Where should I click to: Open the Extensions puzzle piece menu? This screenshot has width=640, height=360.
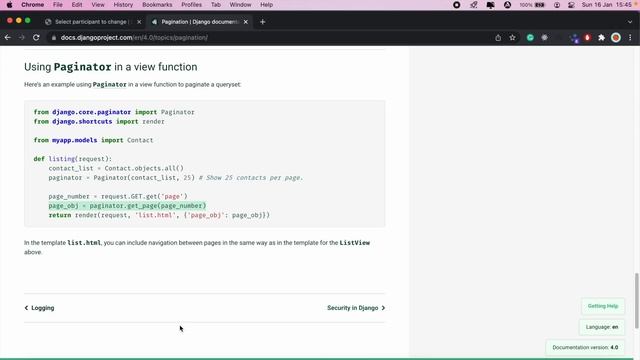click(601, 38)
